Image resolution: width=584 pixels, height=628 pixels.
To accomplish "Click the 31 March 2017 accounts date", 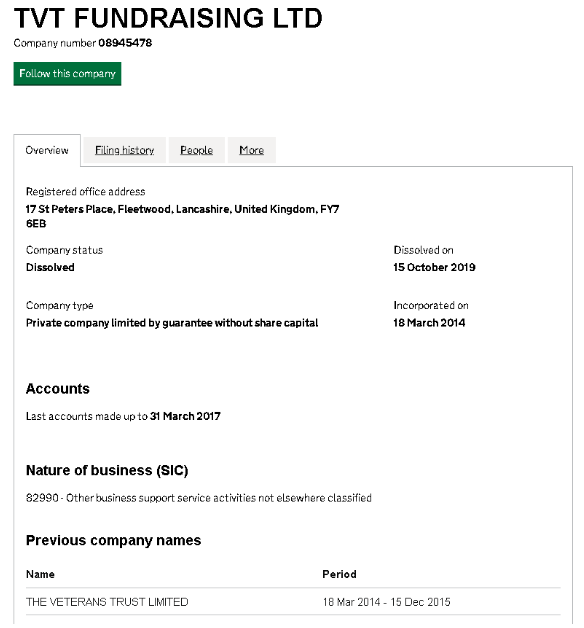I will (185, 417).
